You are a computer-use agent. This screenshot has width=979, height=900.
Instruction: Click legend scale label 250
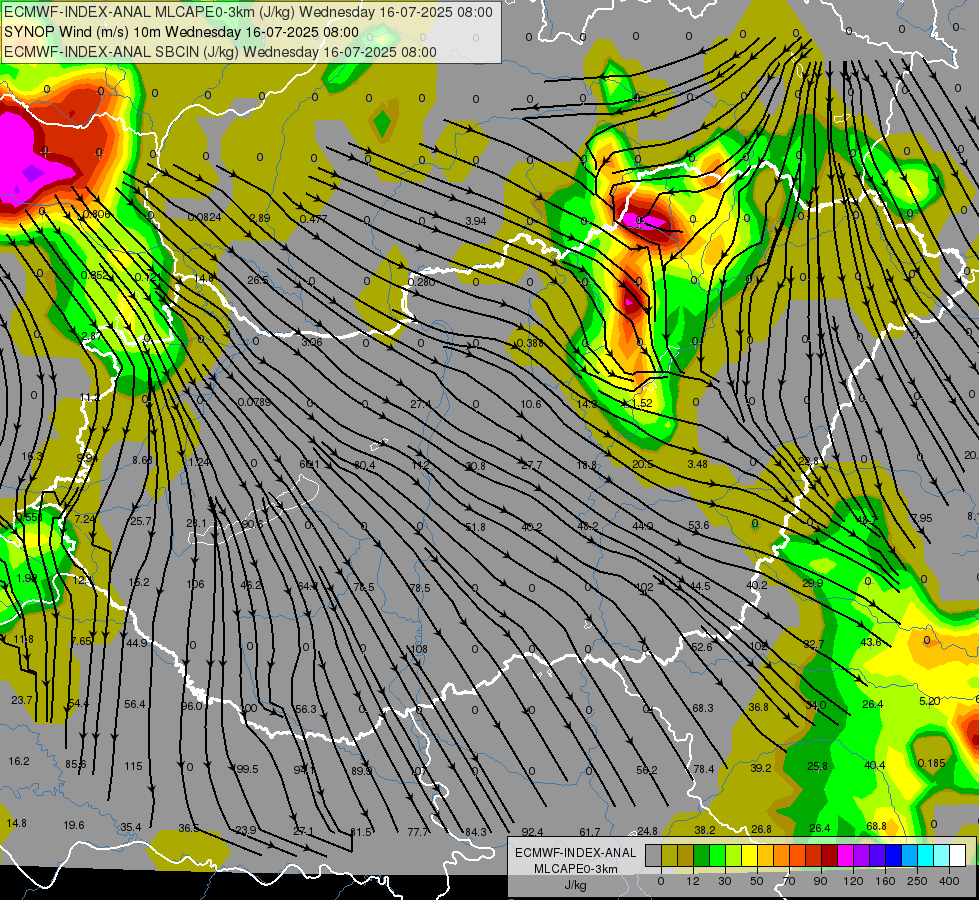click(917, 881)
